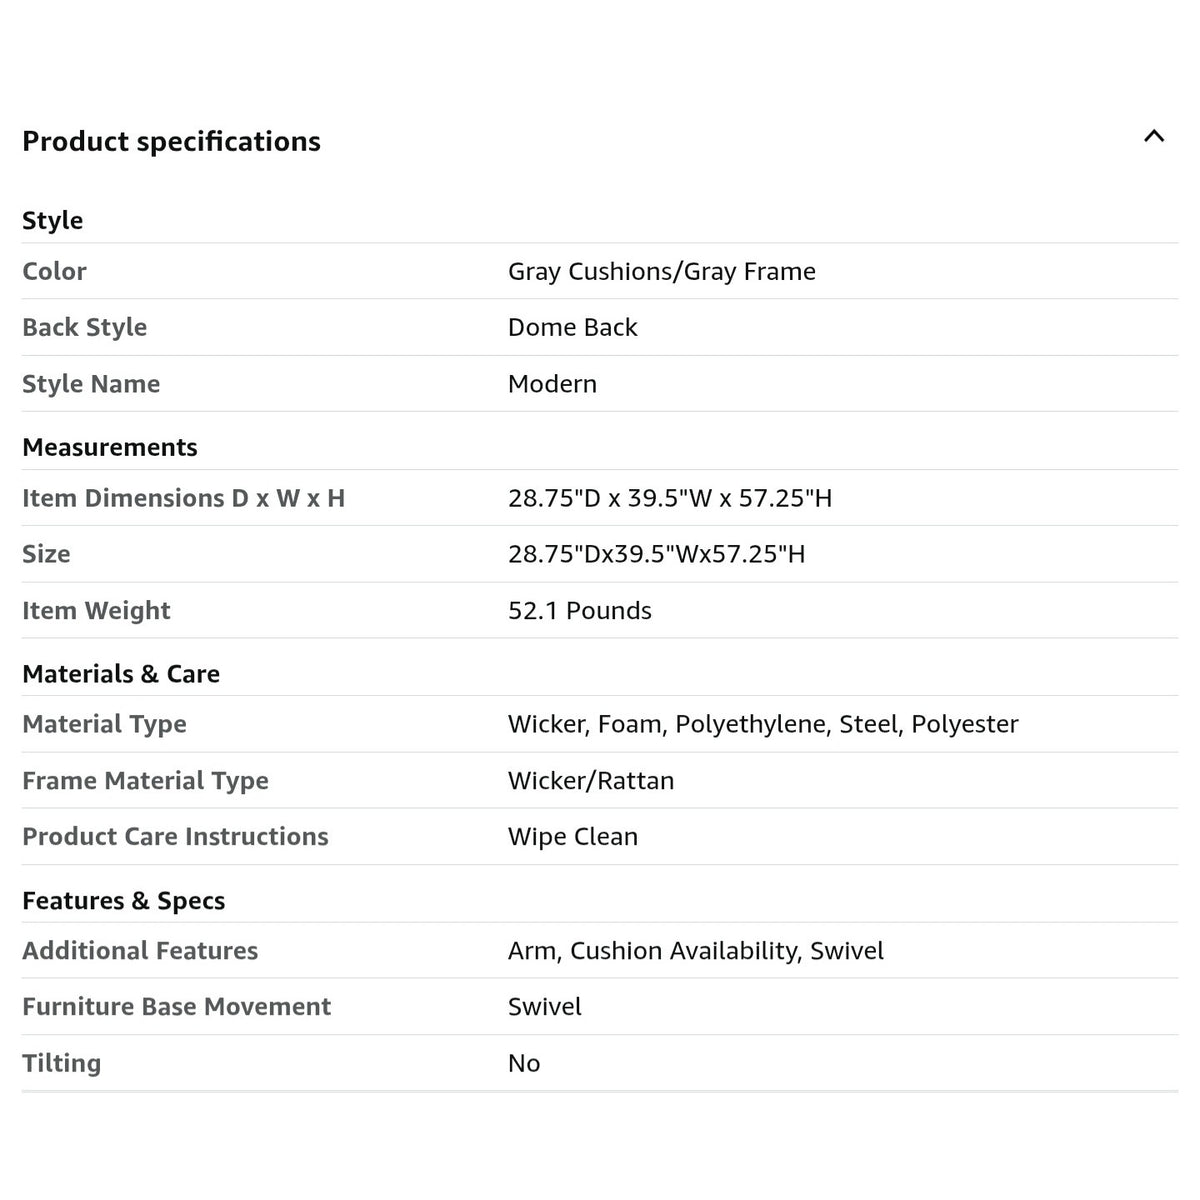Screen dimensions: 1200x1200
Task: Select the Material Type row label
Action: click(x=104, y=724)
